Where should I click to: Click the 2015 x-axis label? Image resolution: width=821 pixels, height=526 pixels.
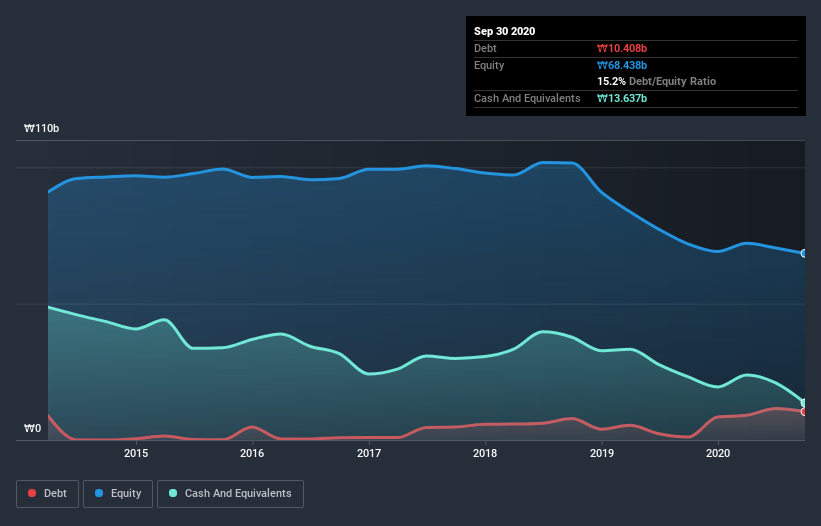tap(136, 453)
